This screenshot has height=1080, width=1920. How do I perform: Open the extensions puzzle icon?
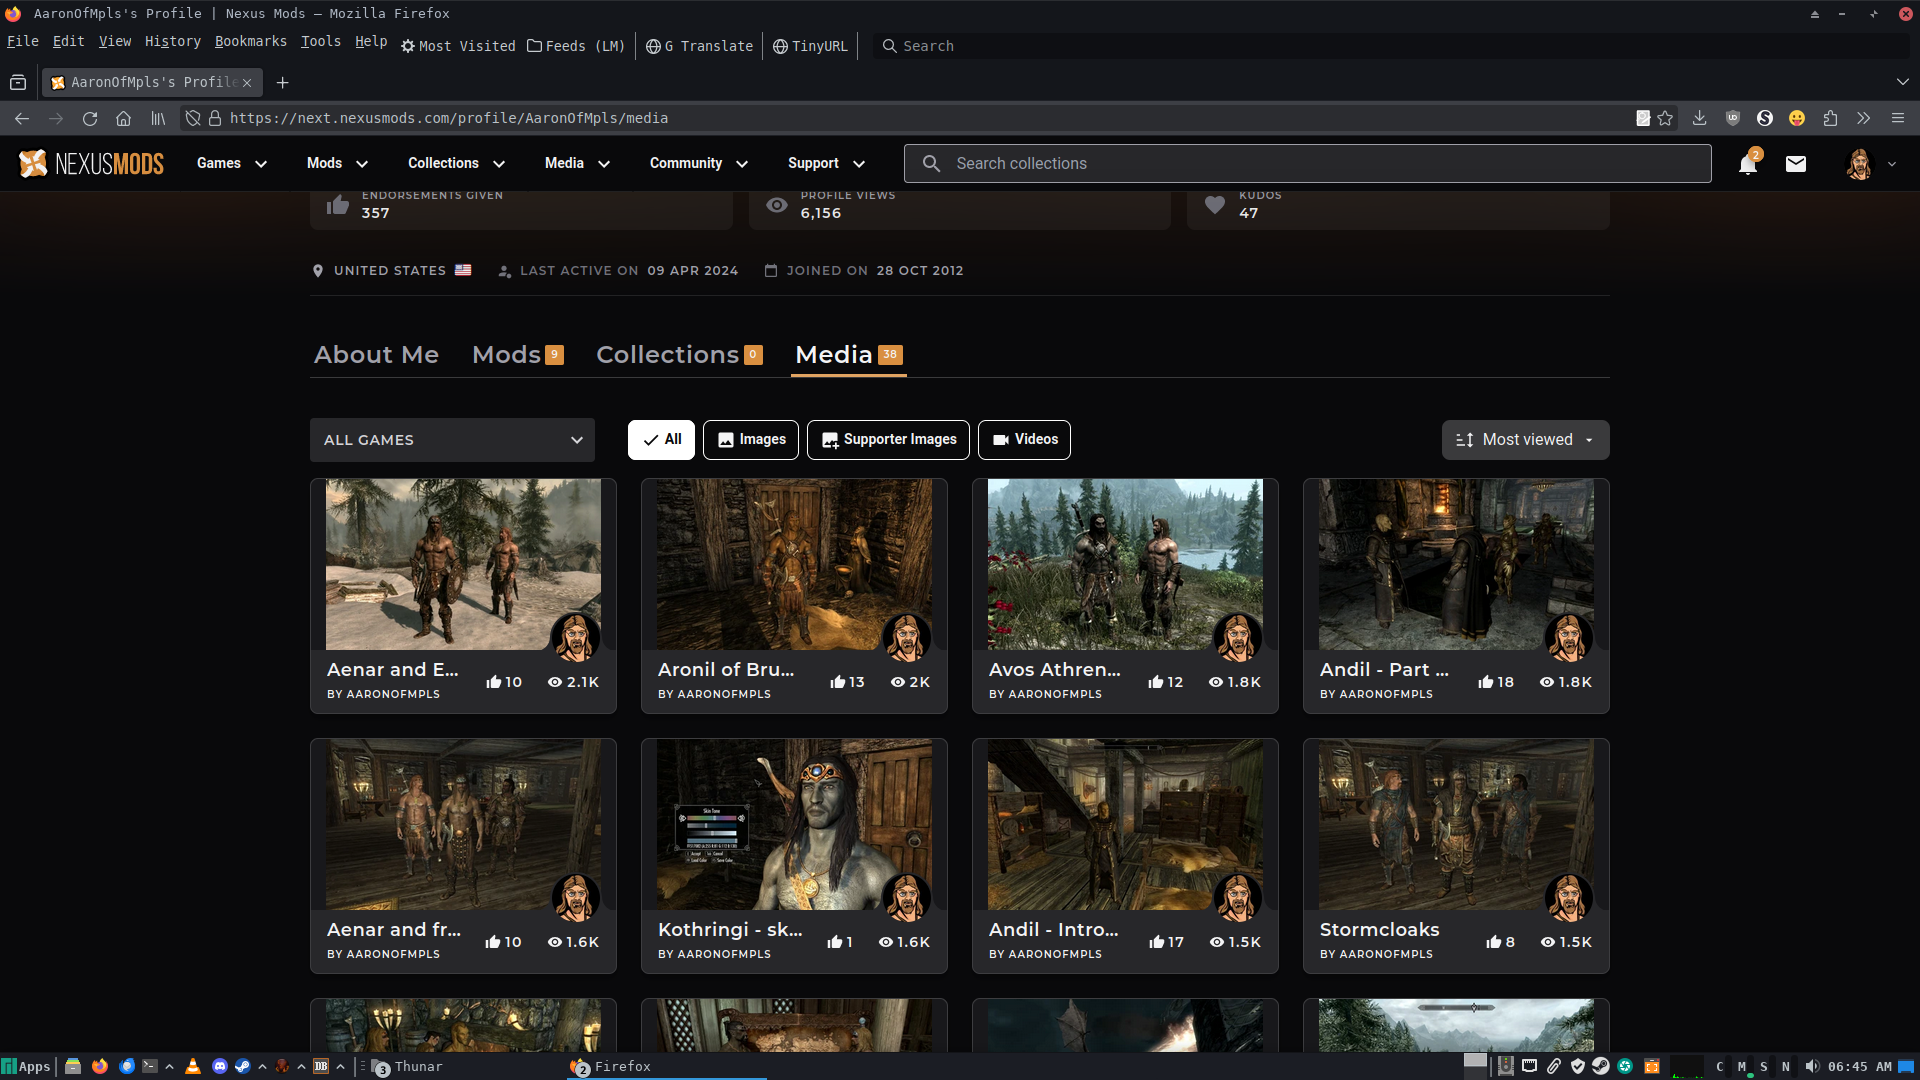point(1830,118)
